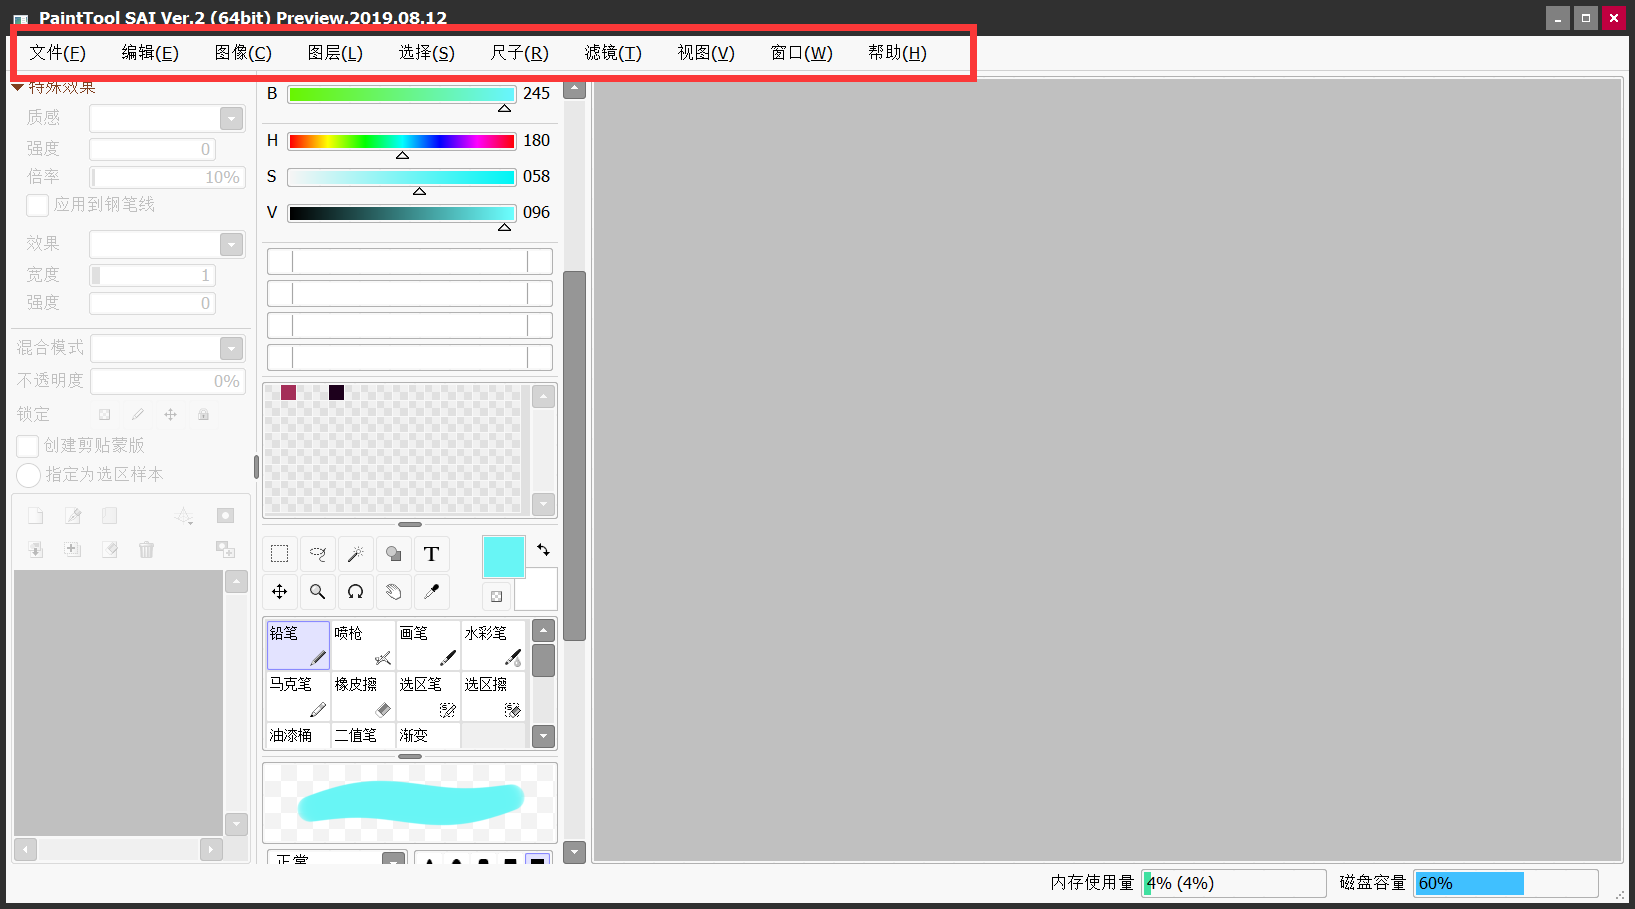Select the rotate view tool
The width and height of the screenshot is (1635, 909).
[356, 592]
